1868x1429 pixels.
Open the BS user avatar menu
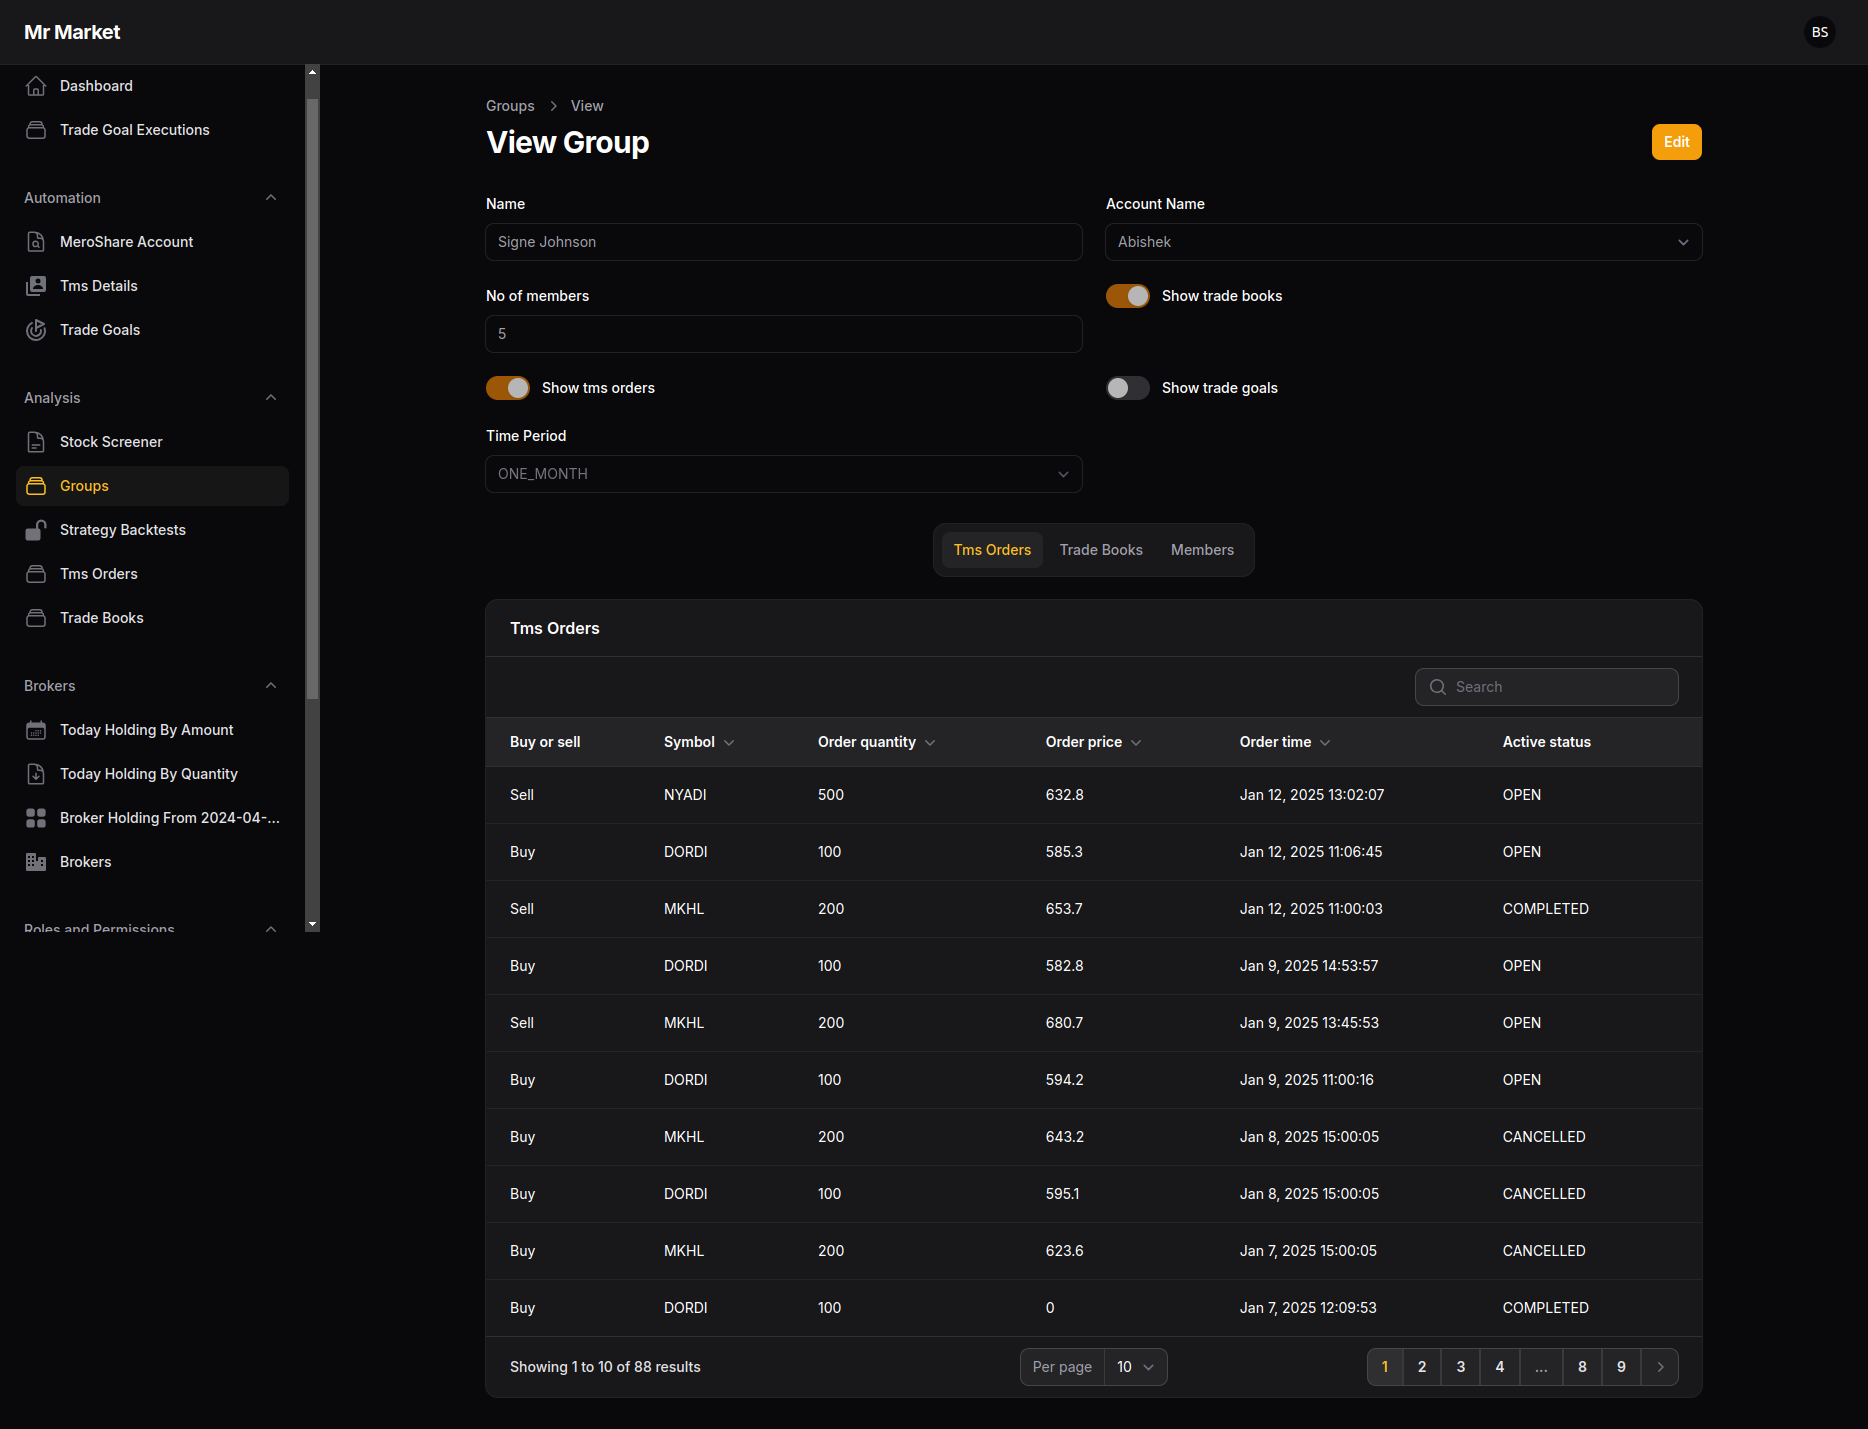pyautogui.click(x=1820, y=32)
